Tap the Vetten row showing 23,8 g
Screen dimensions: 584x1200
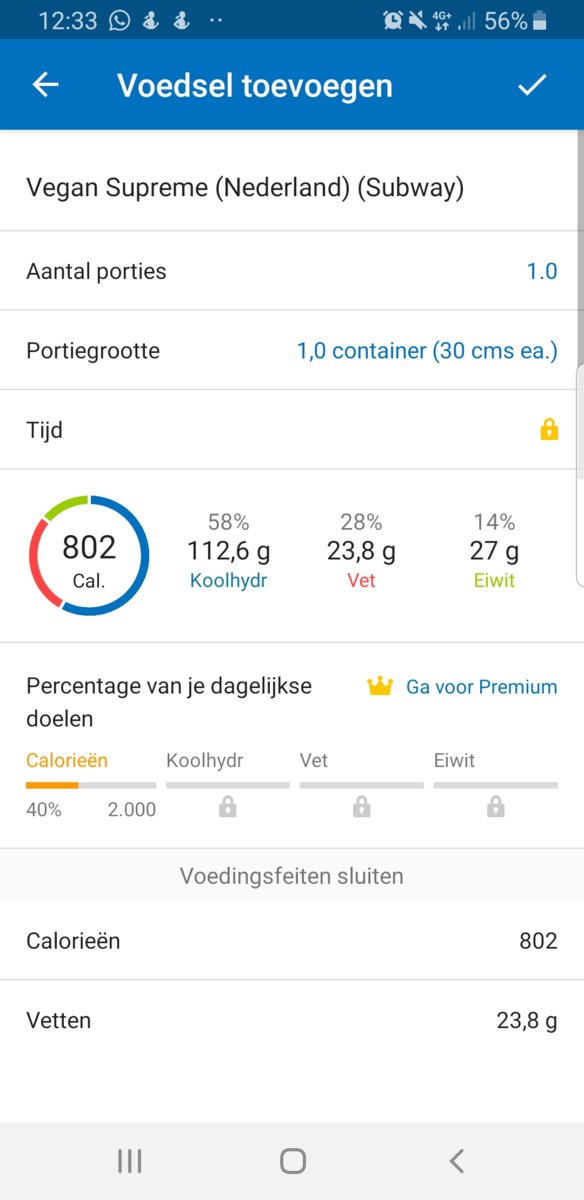292,1020
